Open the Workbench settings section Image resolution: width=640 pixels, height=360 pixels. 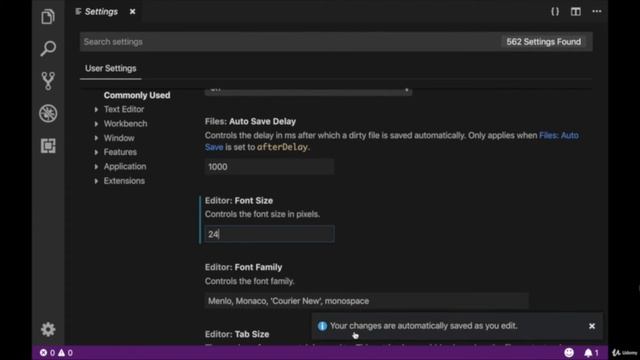[x=125, y=124]
